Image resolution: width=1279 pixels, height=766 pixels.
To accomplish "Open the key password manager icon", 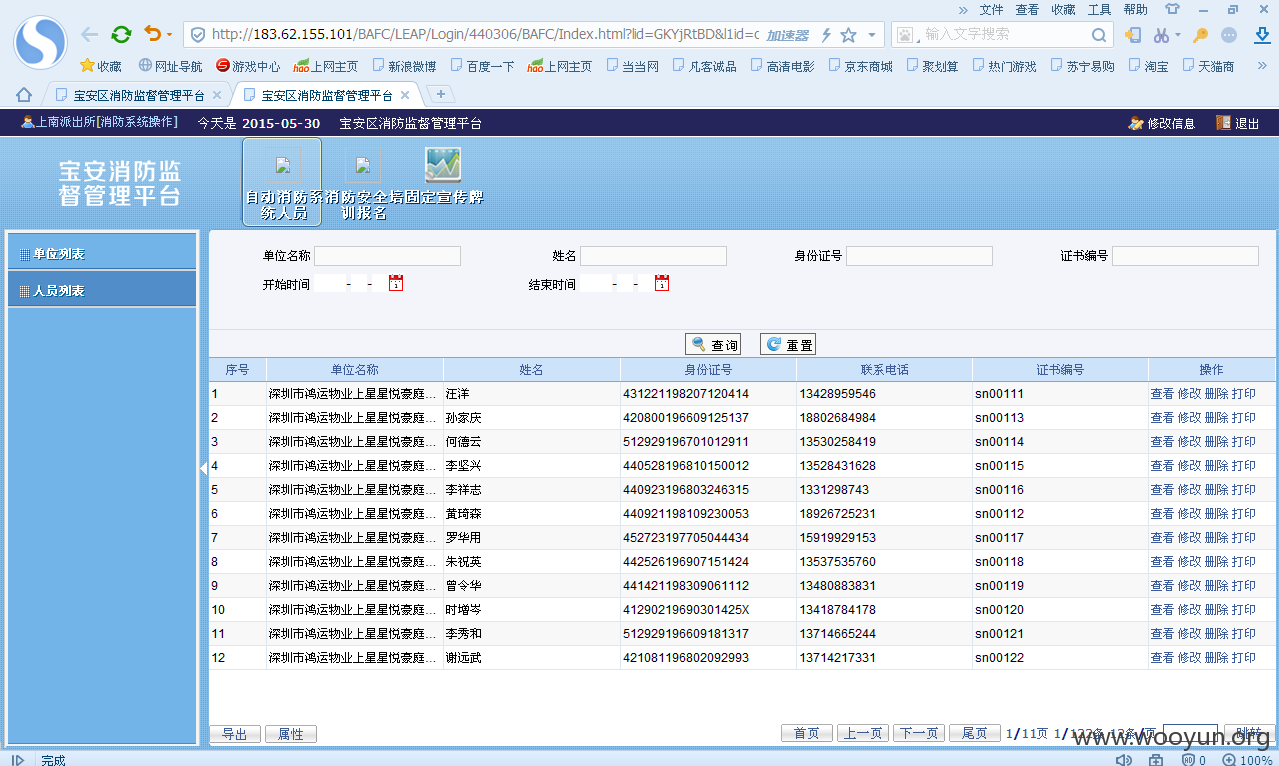I will 1200,35.
